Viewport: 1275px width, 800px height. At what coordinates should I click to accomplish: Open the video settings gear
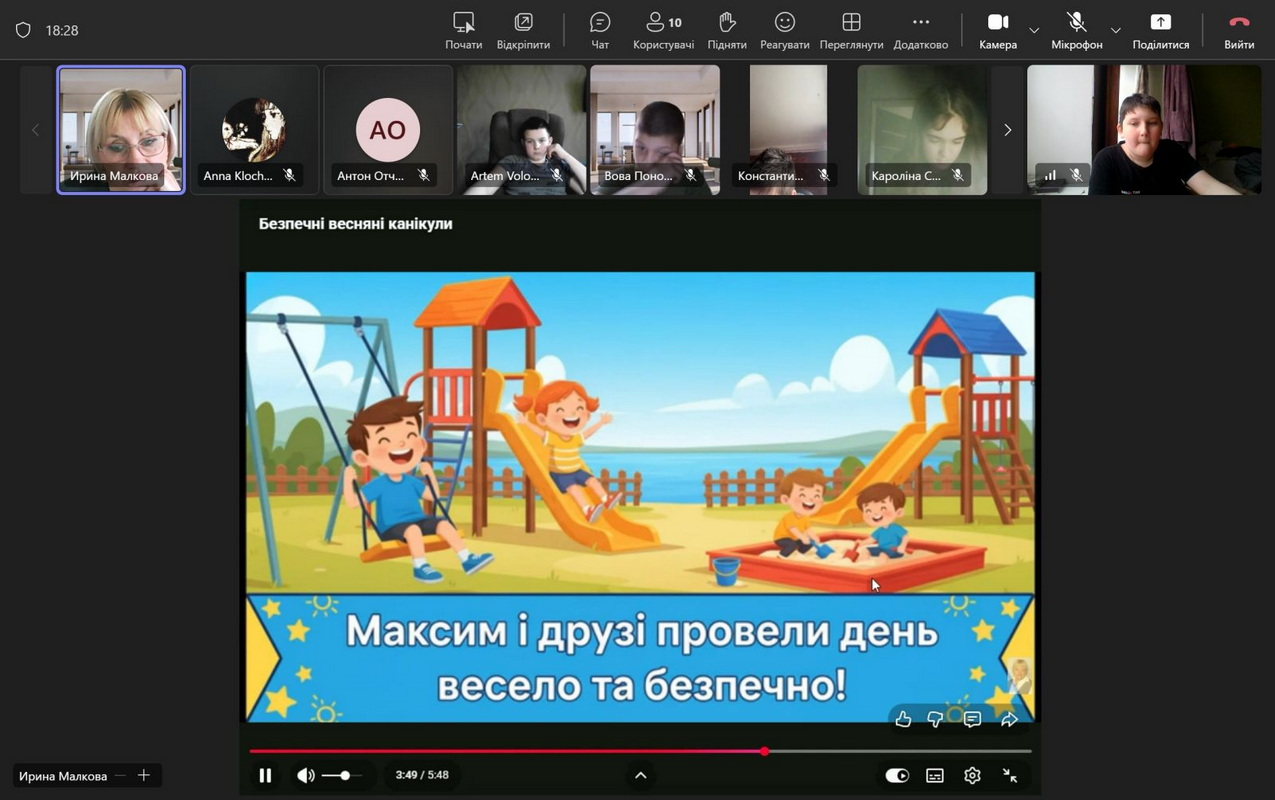coord(972,775)
